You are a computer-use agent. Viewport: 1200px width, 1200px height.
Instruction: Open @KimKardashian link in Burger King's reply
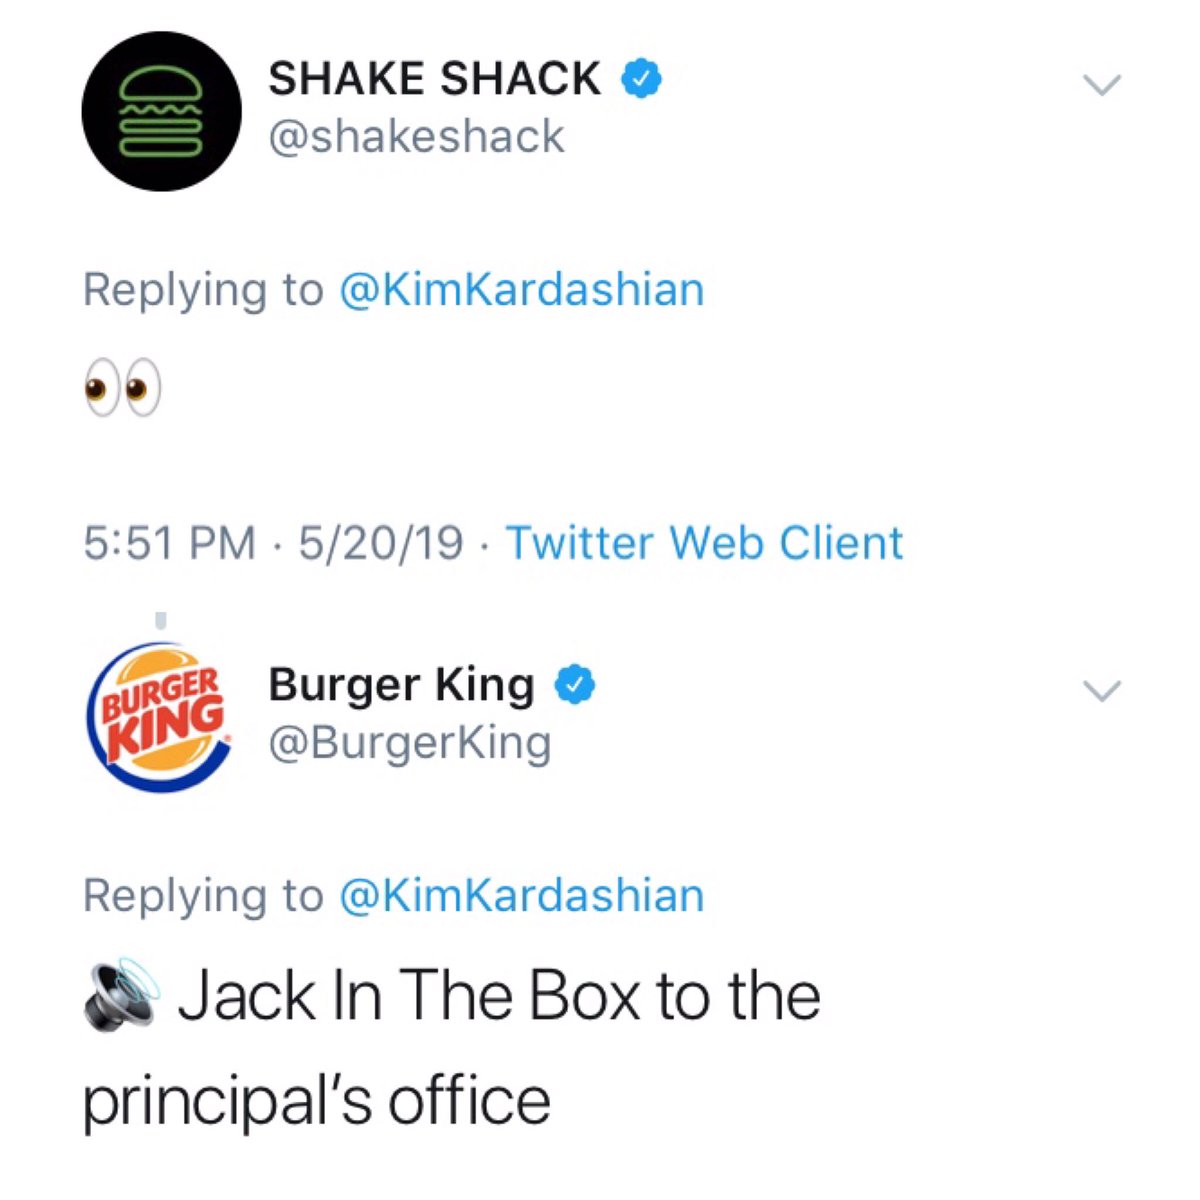[522, 895]
